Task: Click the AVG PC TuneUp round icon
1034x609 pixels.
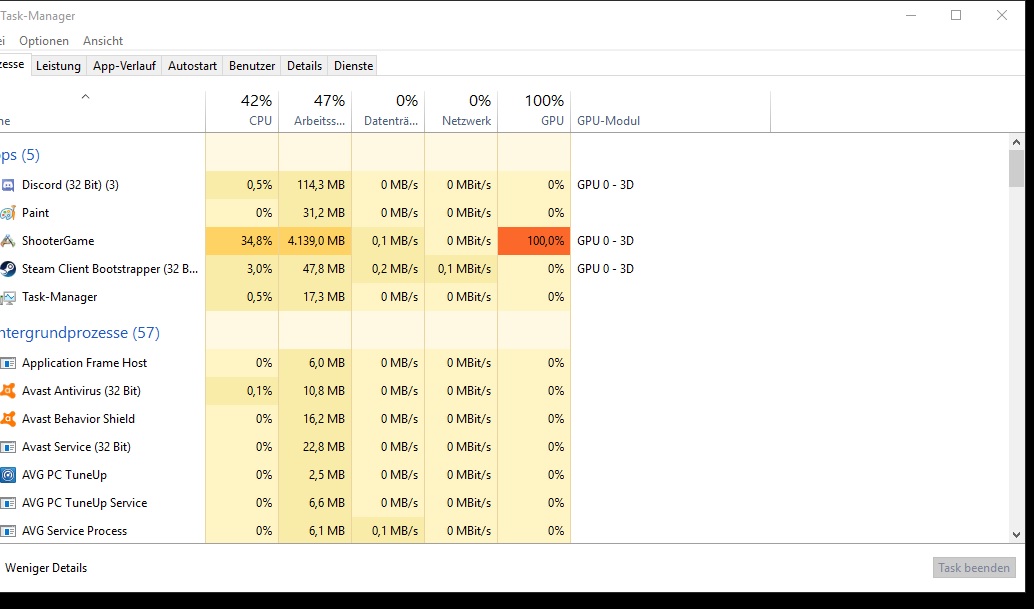Action: [8, 475]
